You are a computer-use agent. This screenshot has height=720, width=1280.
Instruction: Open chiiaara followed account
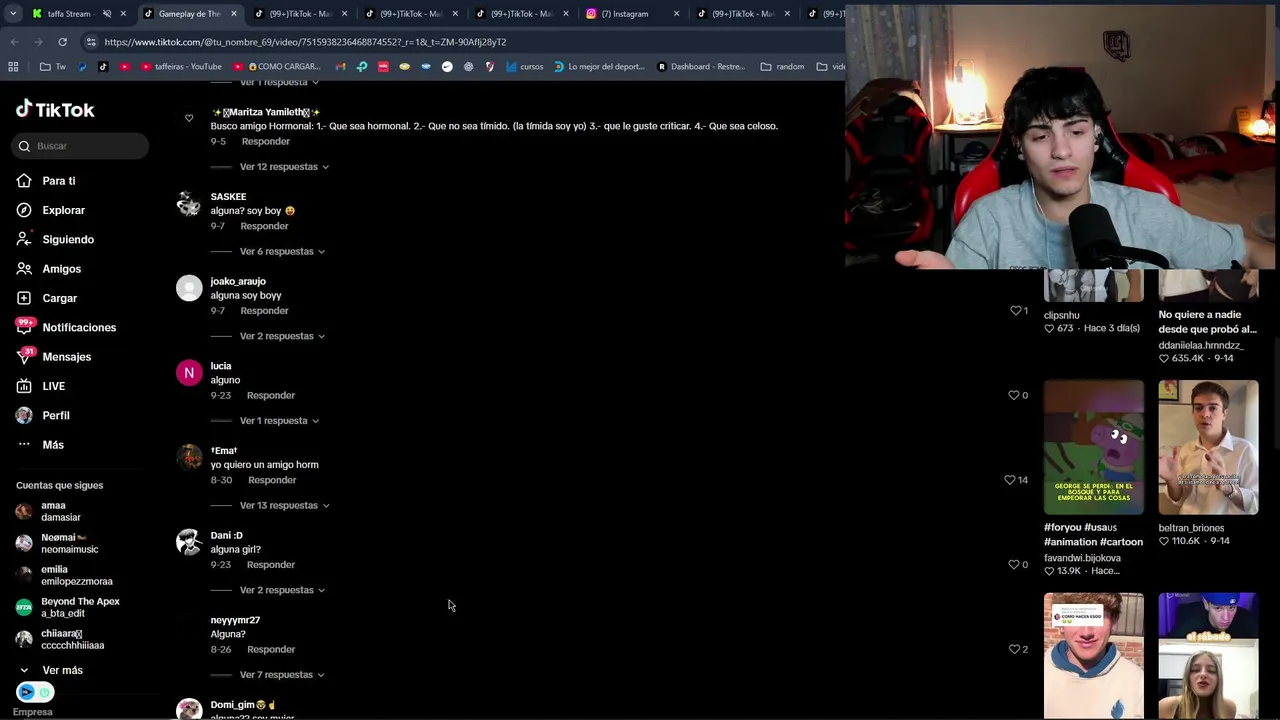tap(60, 639)
